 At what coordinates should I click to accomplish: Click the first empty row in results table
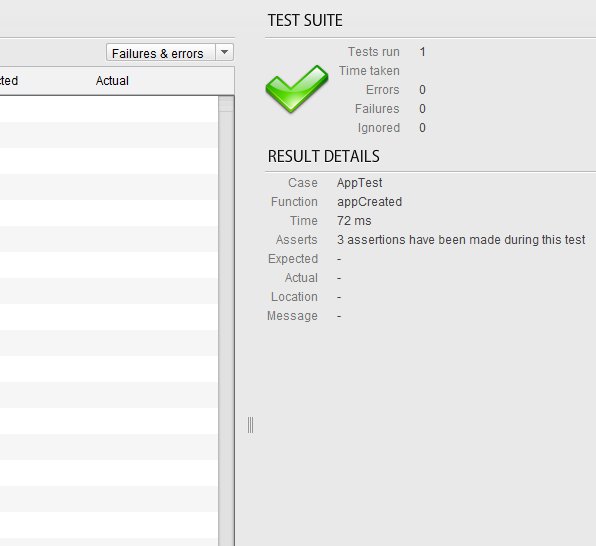[109, 109]
